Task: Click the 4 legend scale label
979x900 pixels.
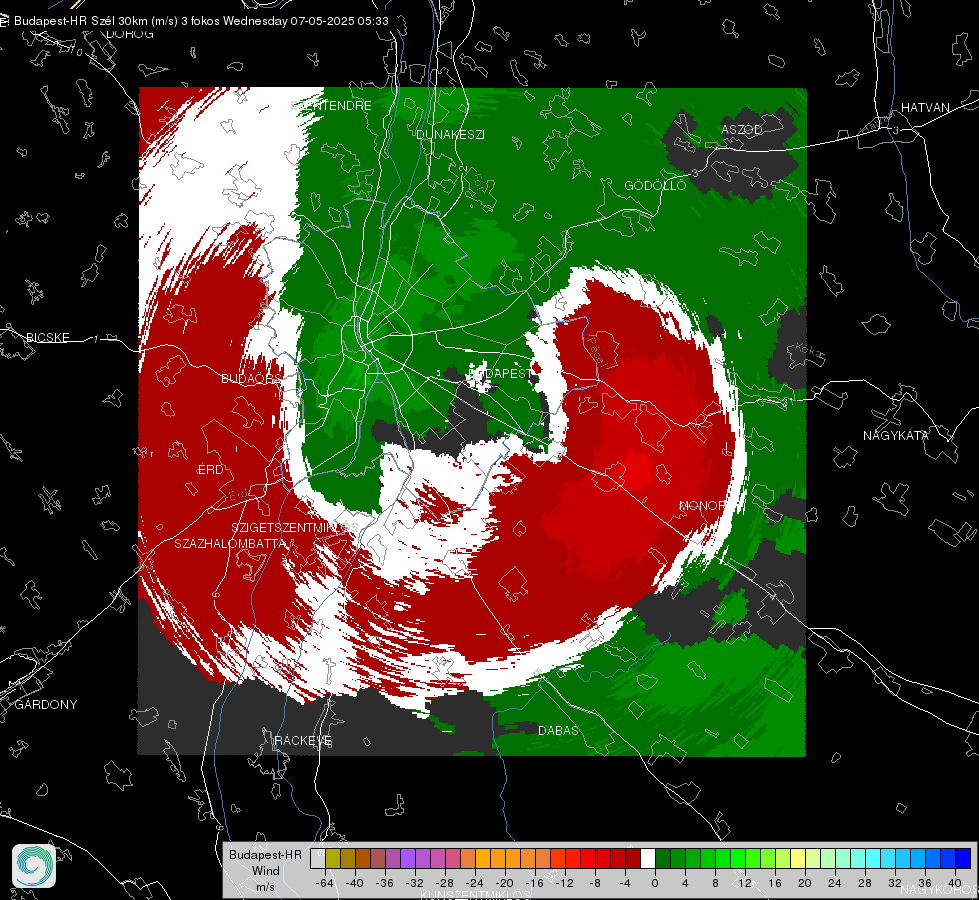Action: tap(685, 883)
